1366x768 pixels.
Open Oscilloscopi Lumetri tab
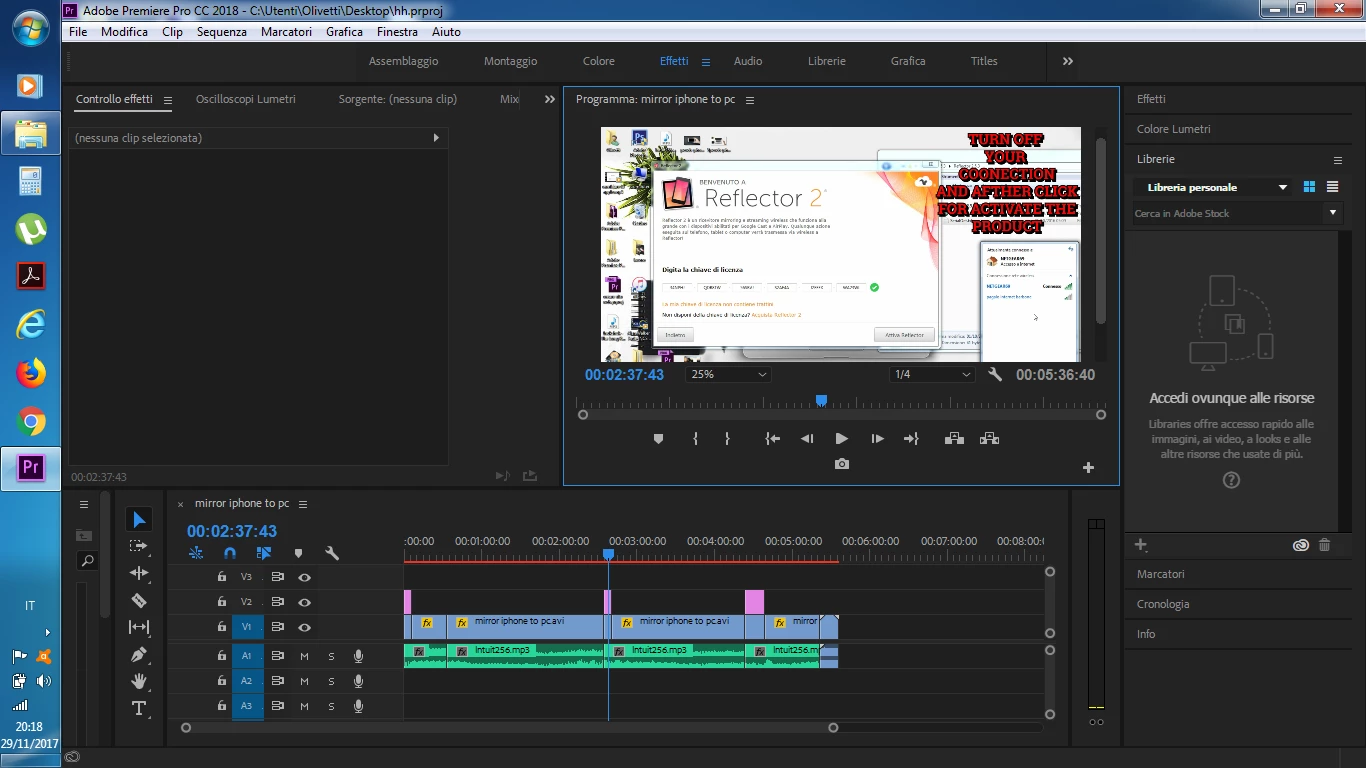point(246,99)
